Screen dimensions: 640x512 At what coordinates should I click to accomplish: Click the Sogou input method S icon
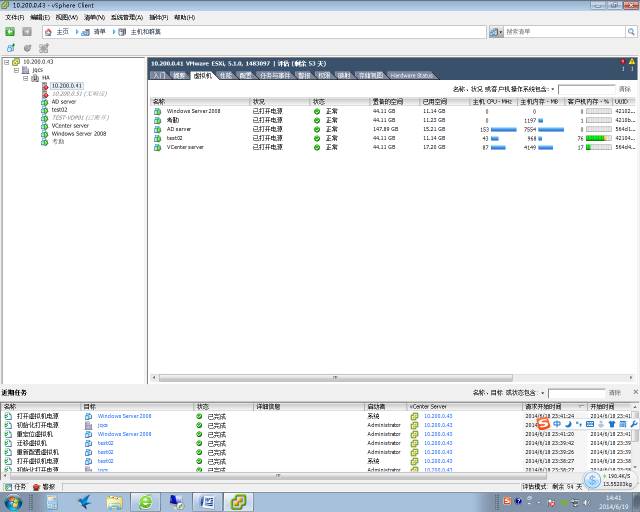(x=543, y=423)
